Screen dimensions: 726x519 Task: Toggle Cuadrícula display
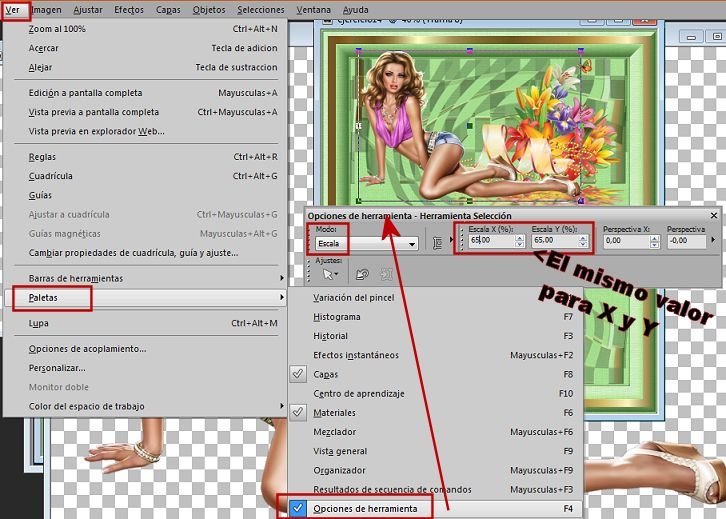[x=144, y=176]
